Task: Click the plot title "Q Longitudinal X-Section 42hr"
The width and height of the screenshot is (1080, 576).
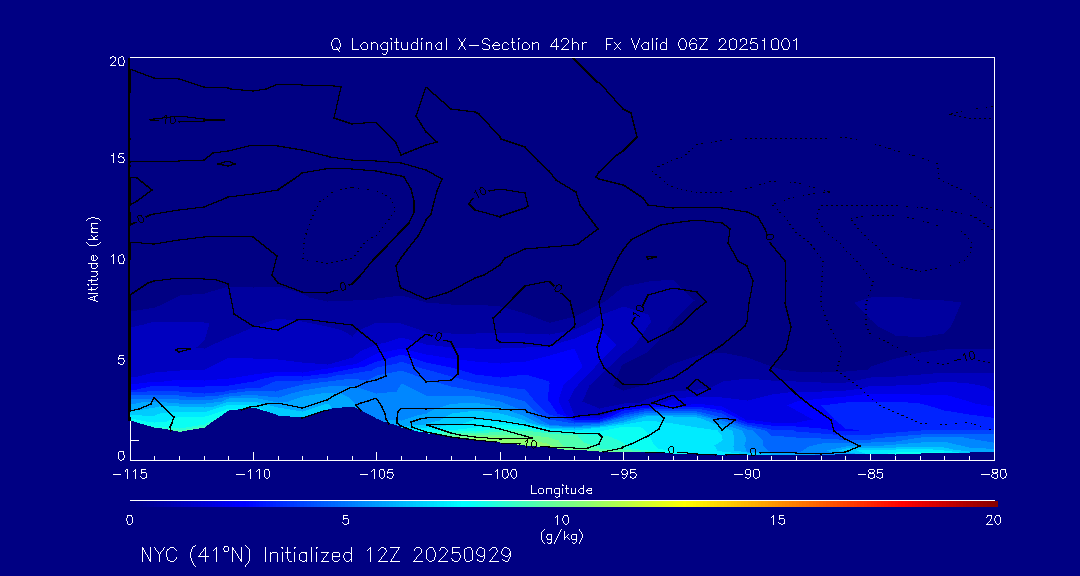Action: (x=459, y=45)
